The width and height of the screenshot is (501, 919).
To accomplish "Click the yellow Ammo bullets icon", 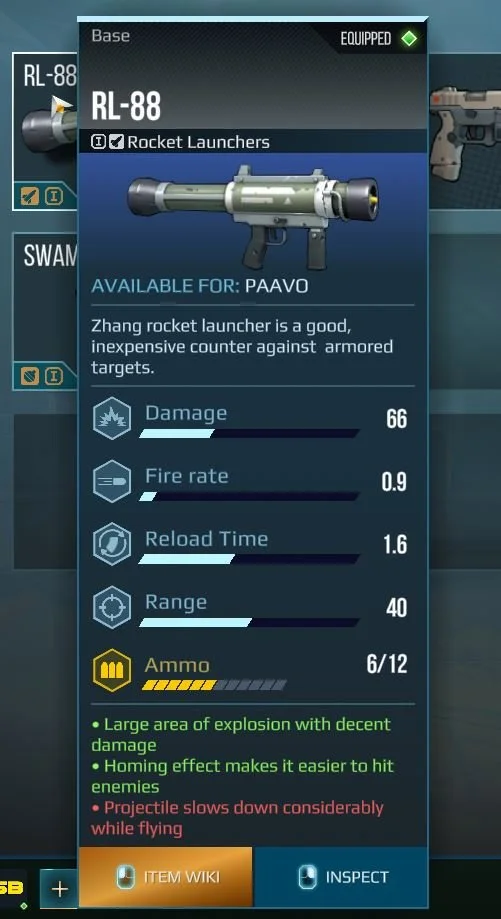I will pos(111,670).
